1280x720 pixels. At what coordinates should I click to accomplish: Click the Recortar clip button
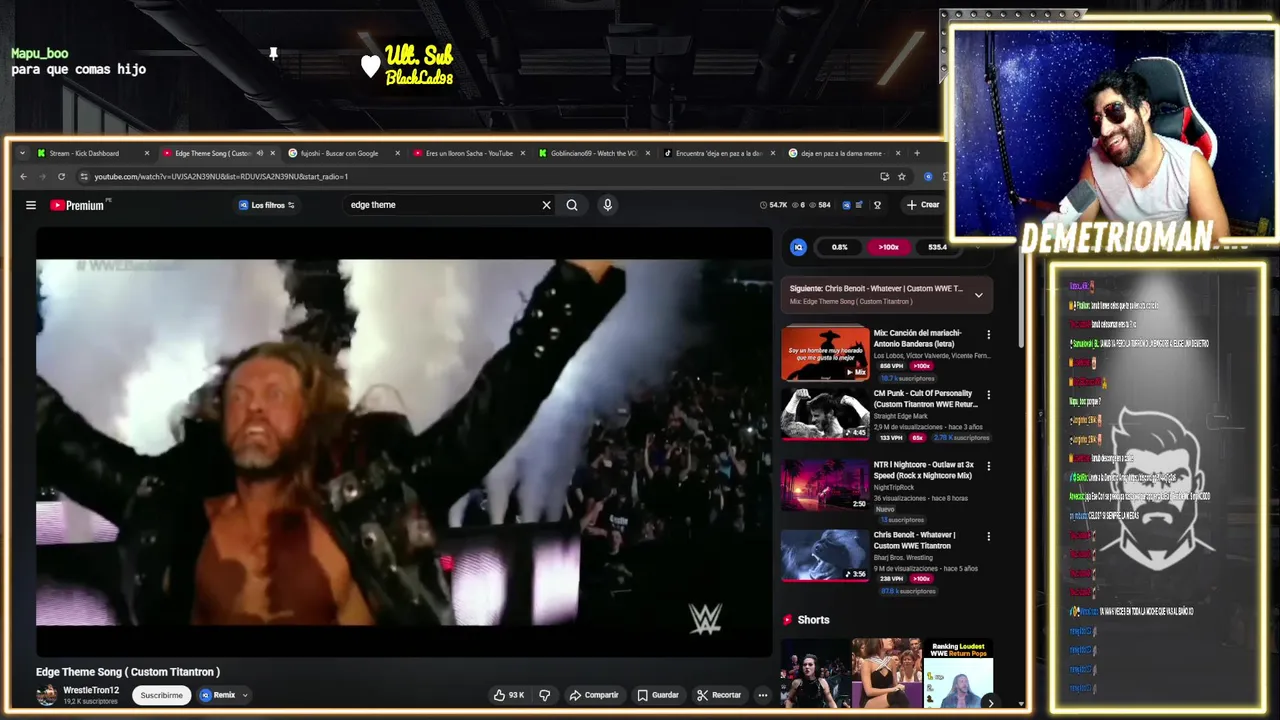click(x=719, y=695)
